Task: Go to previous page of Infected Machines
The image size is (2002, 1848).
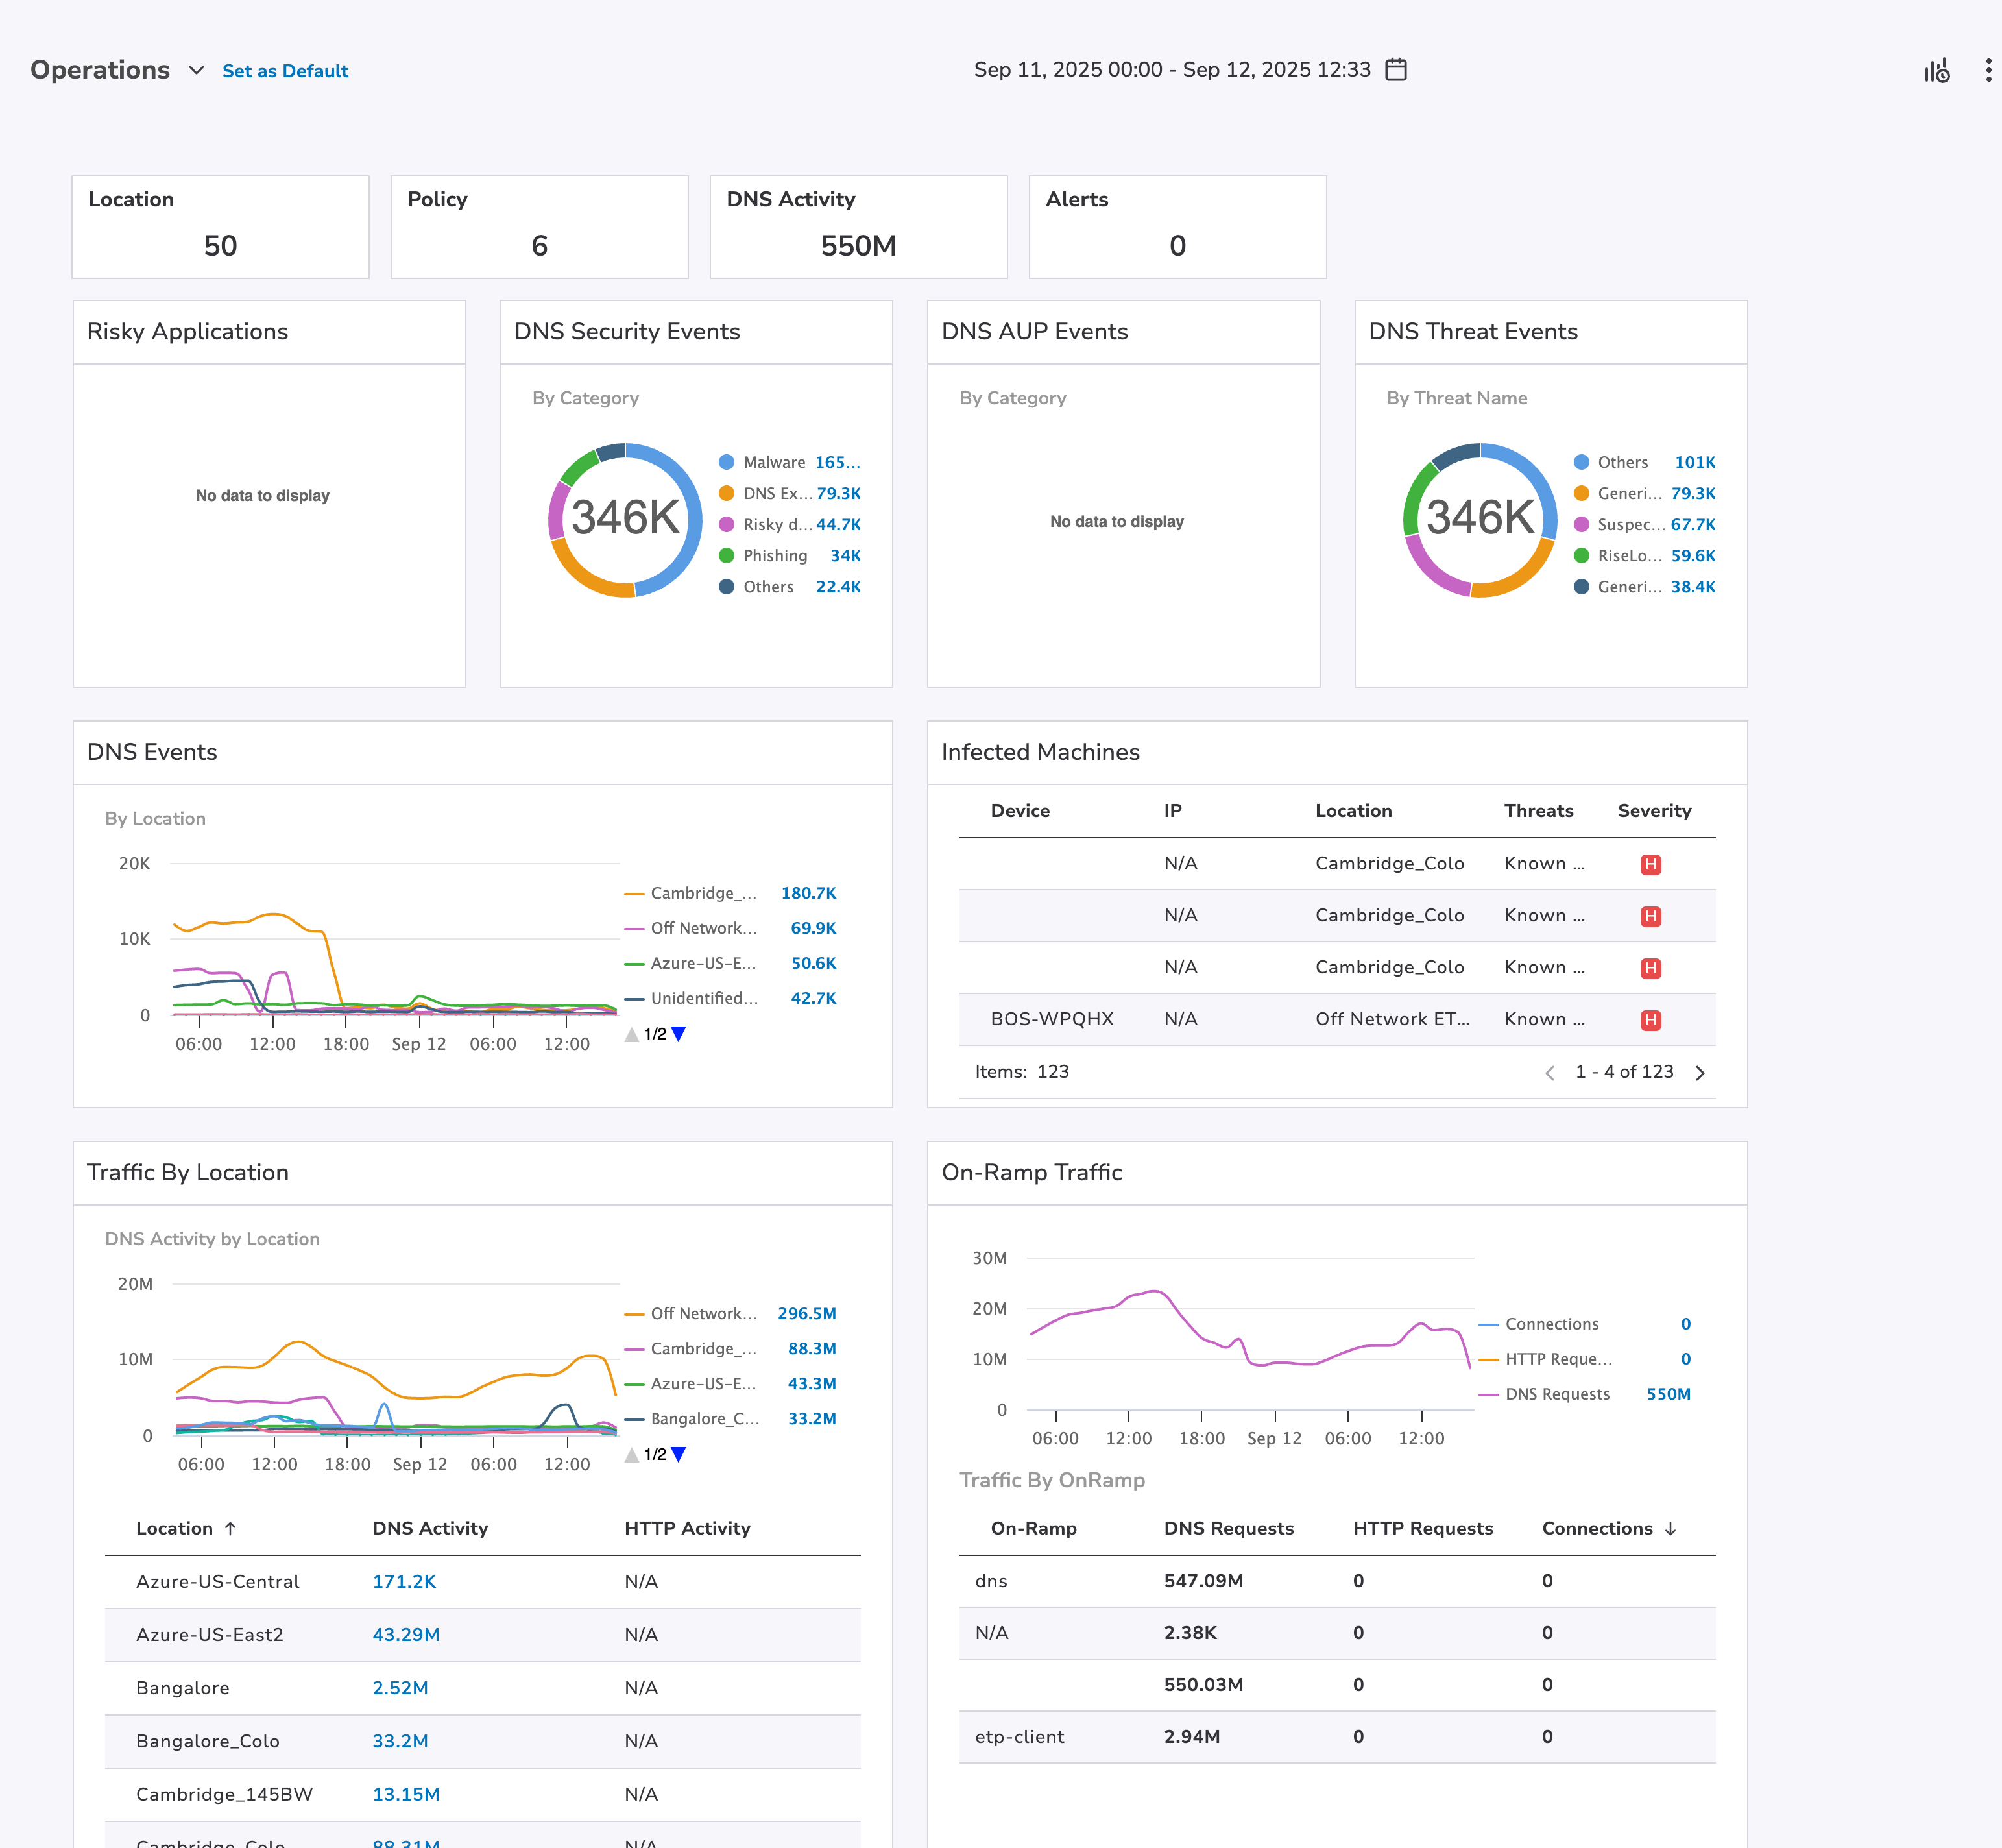Action: point(1549,1073)
